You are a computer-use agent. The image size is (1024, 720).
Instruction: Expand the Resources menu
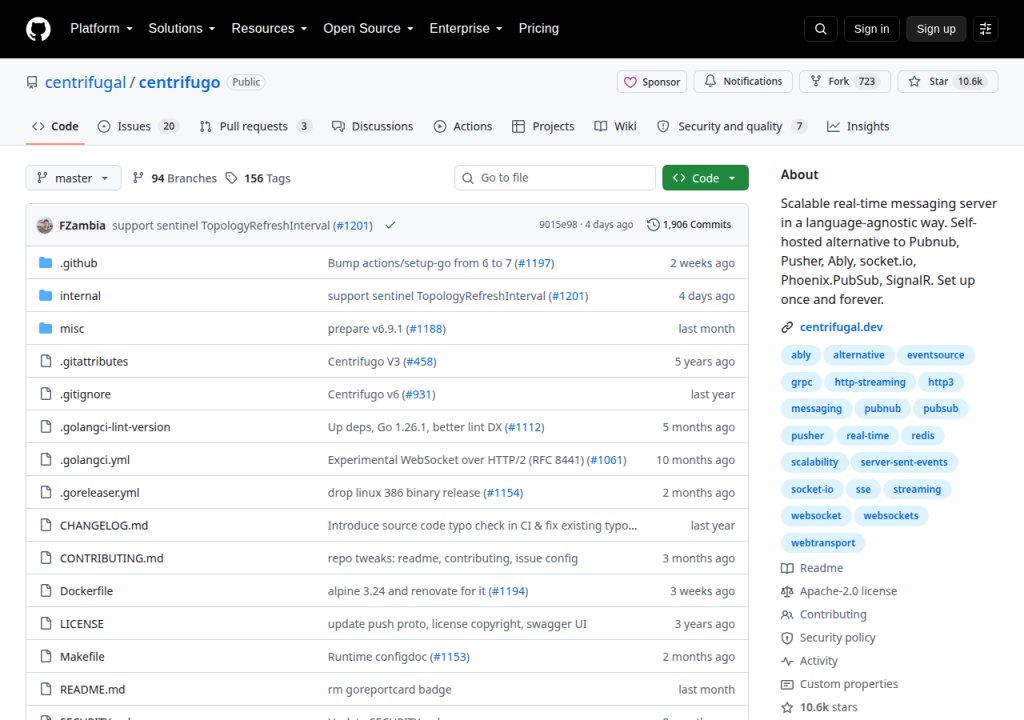pyautogui.click(x=269, y=29)
